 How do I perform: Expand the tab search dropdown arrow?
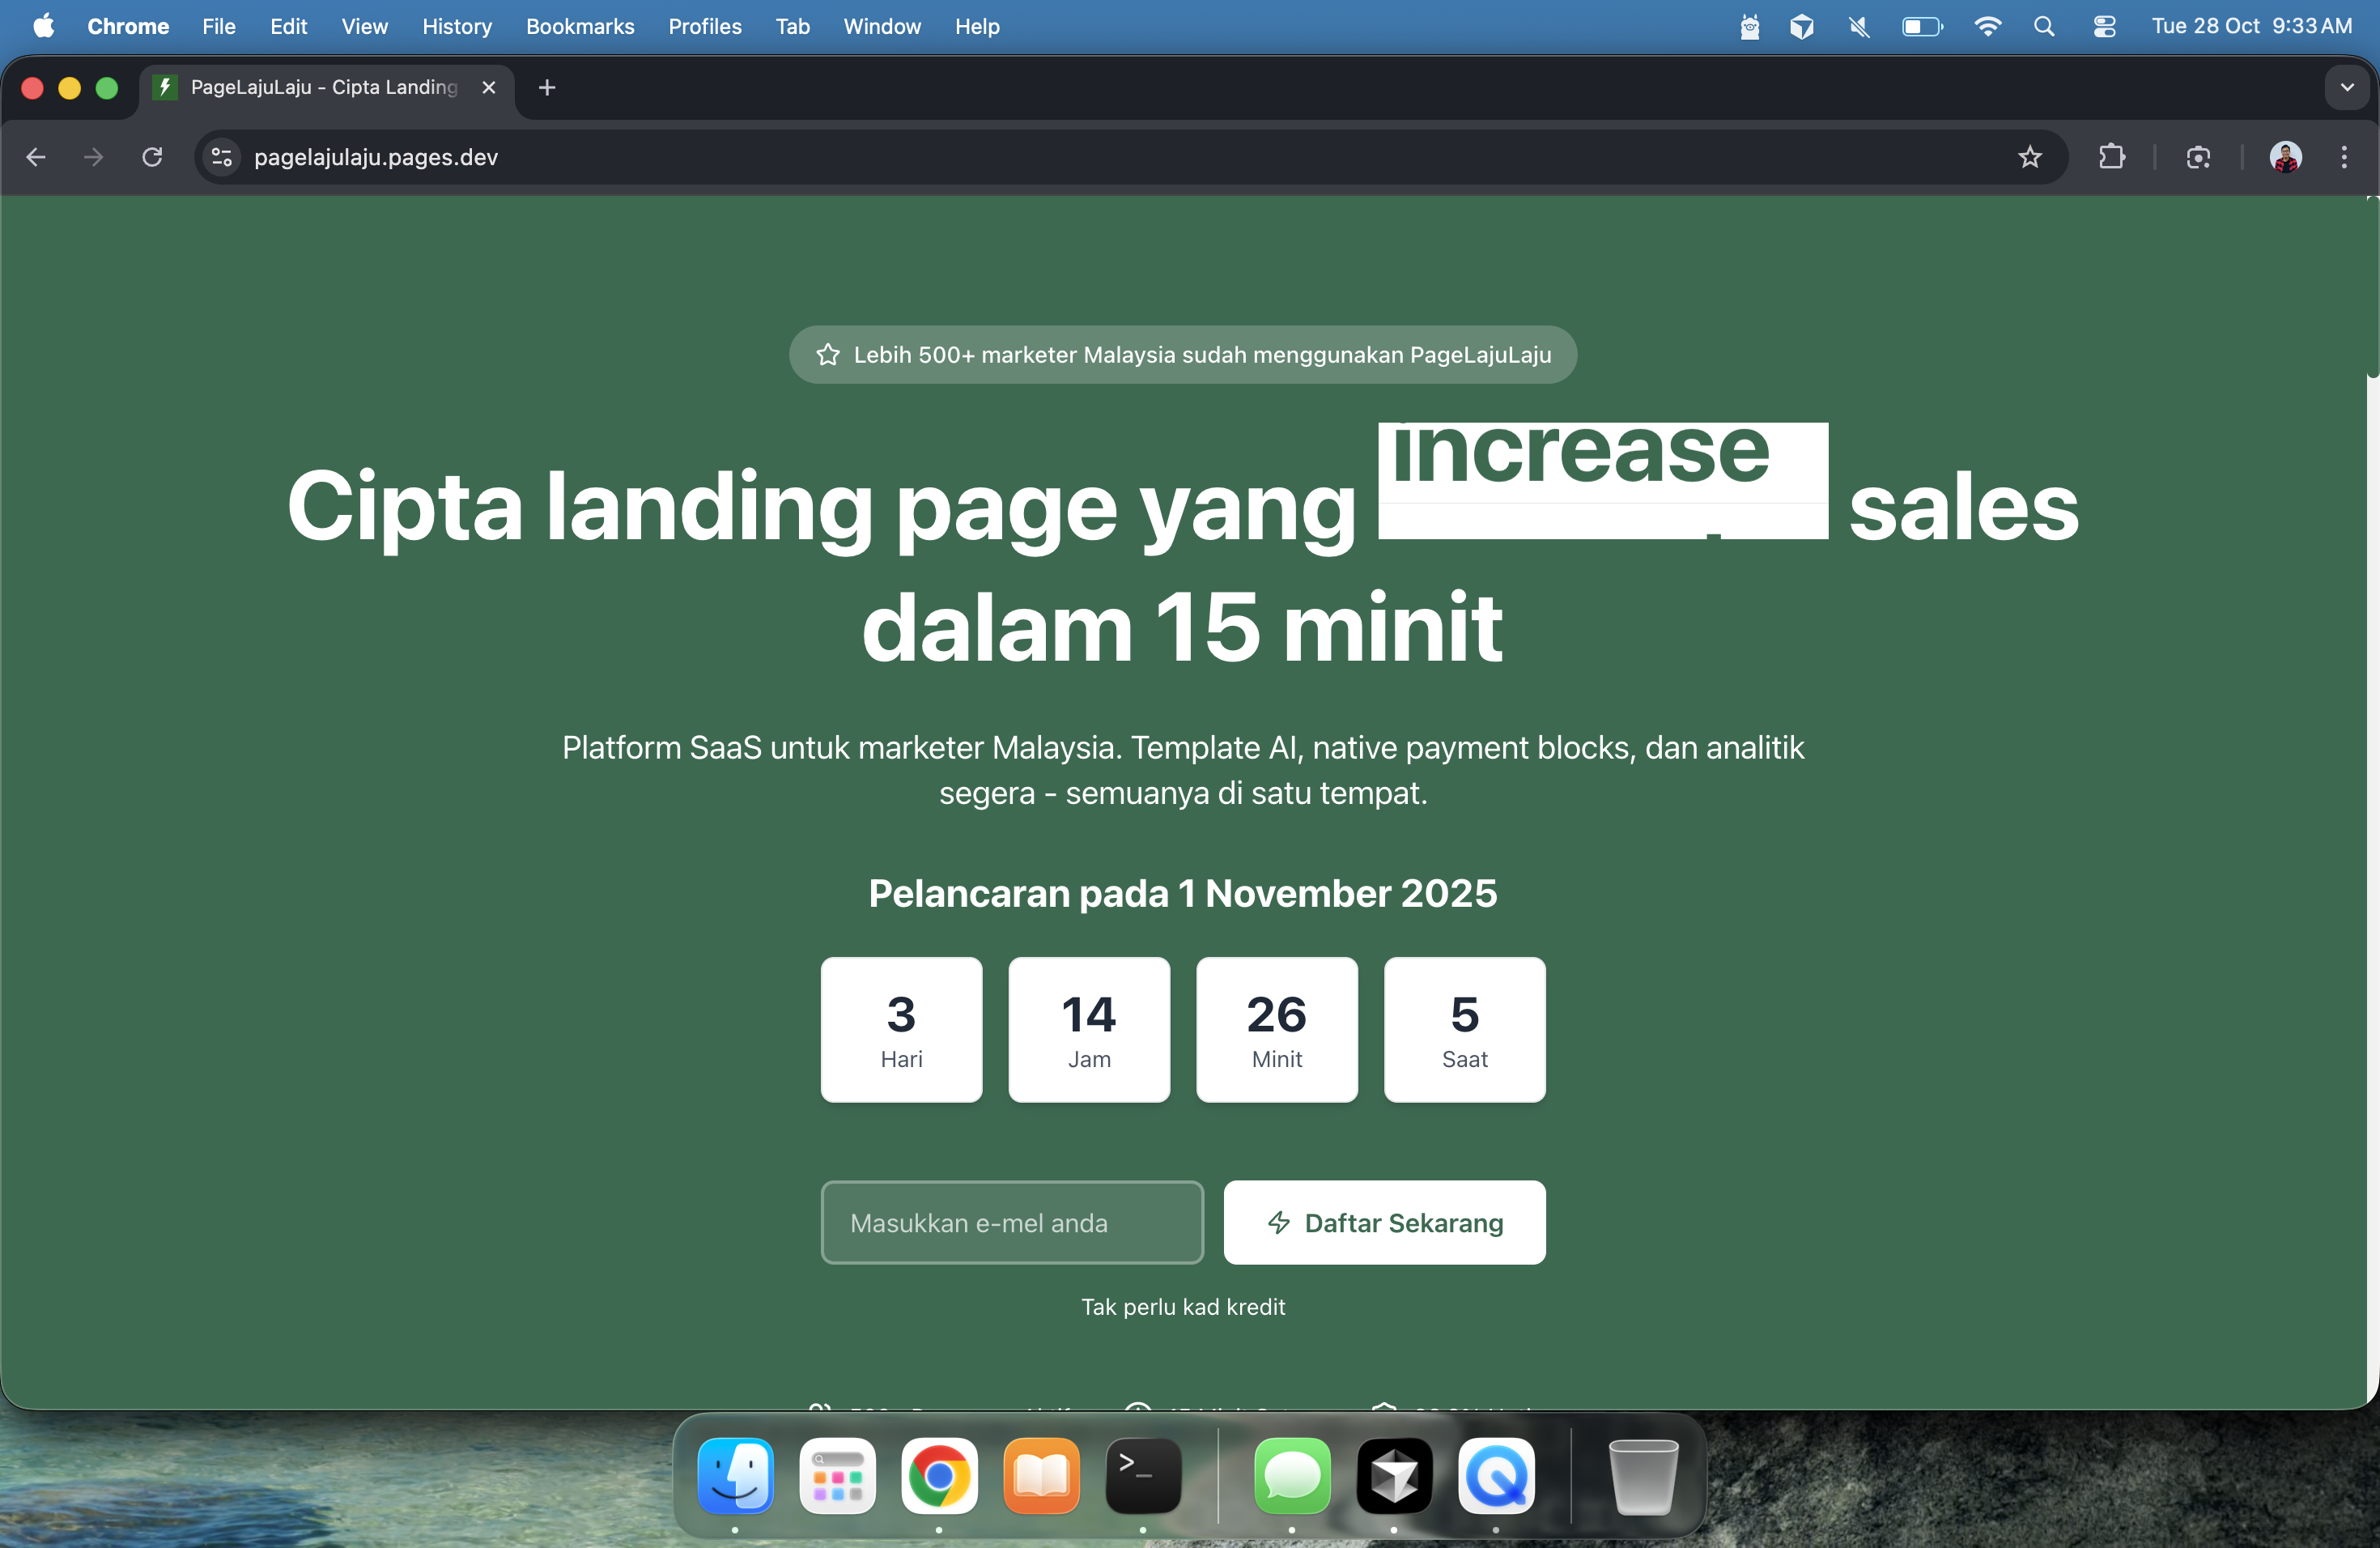coord(2346,88)
